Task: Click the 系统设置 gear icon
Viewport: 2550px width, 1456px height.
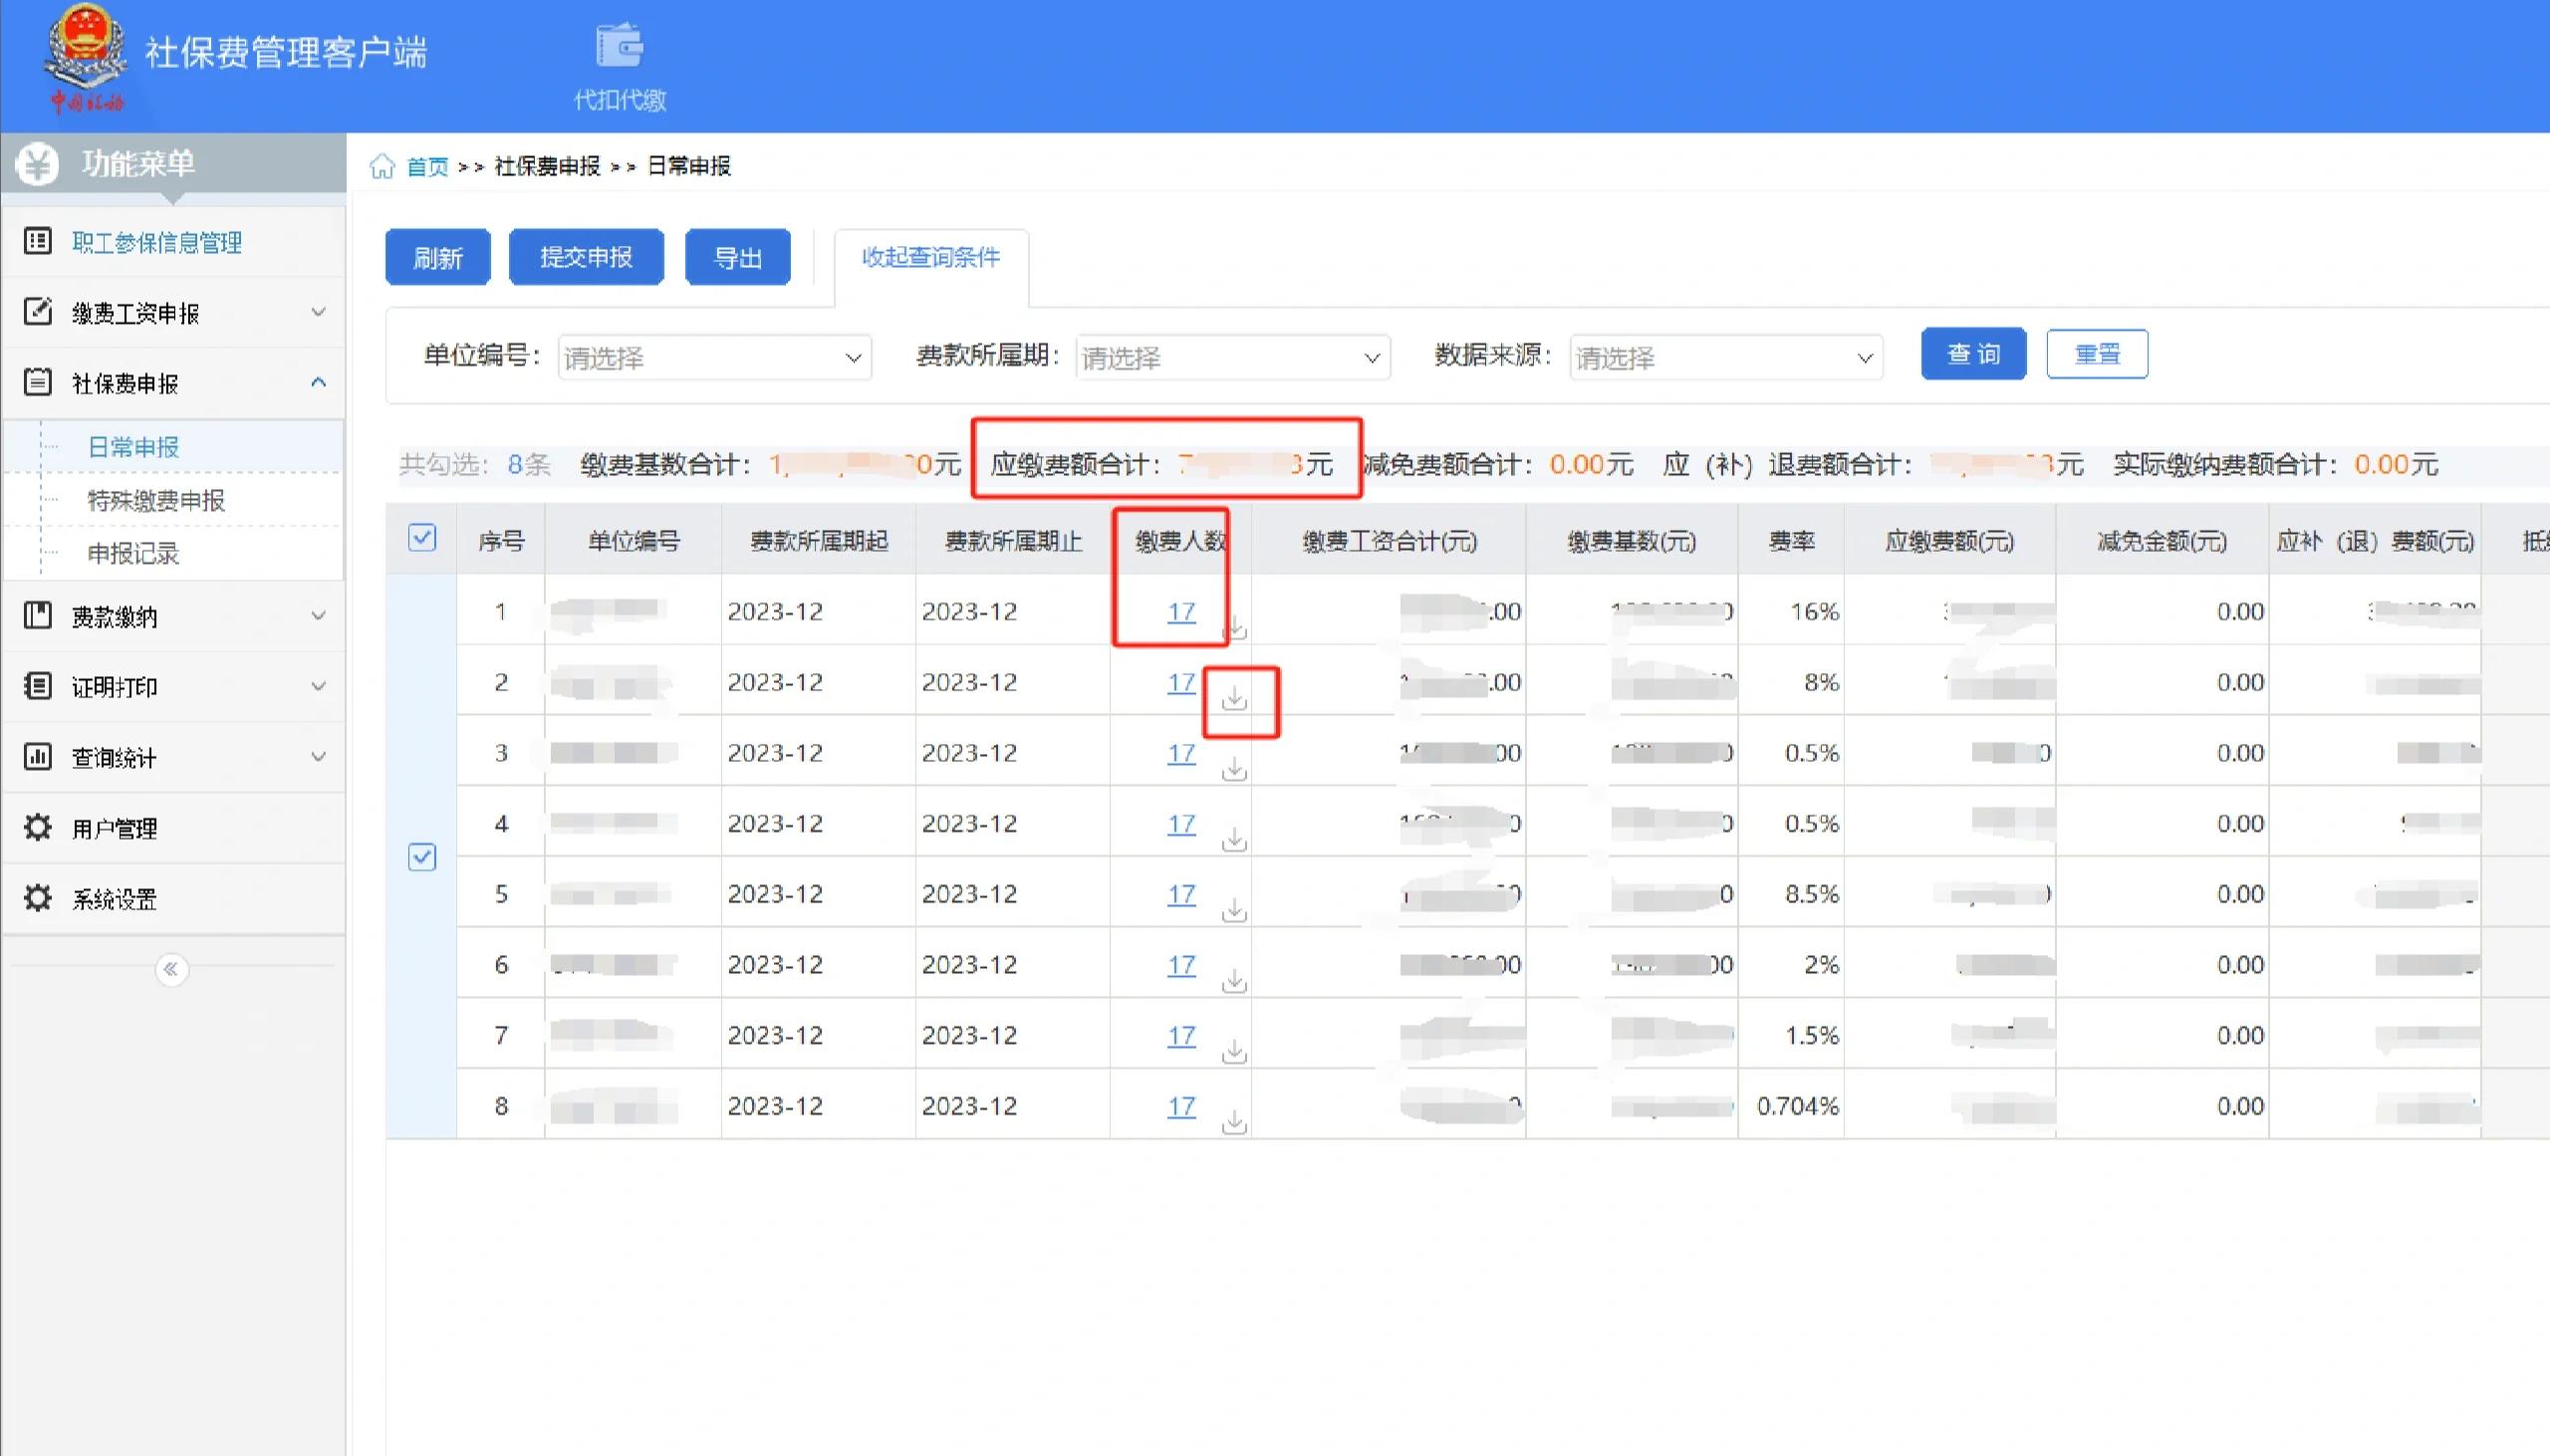Action: pos(38,898)
